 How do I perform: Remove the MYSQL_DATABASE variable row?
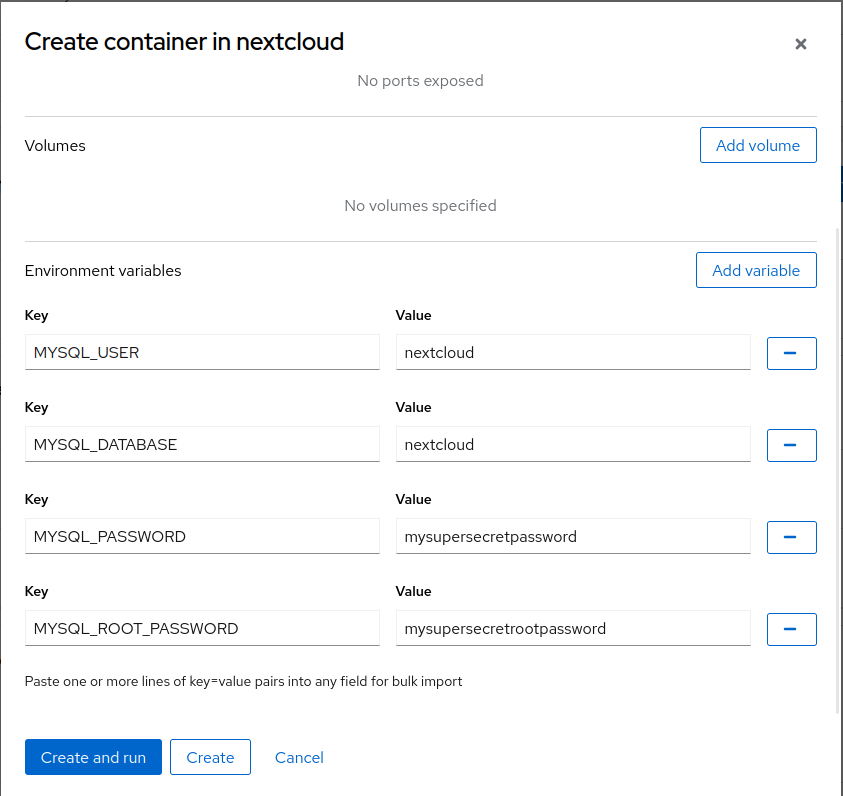click(791, 445)
